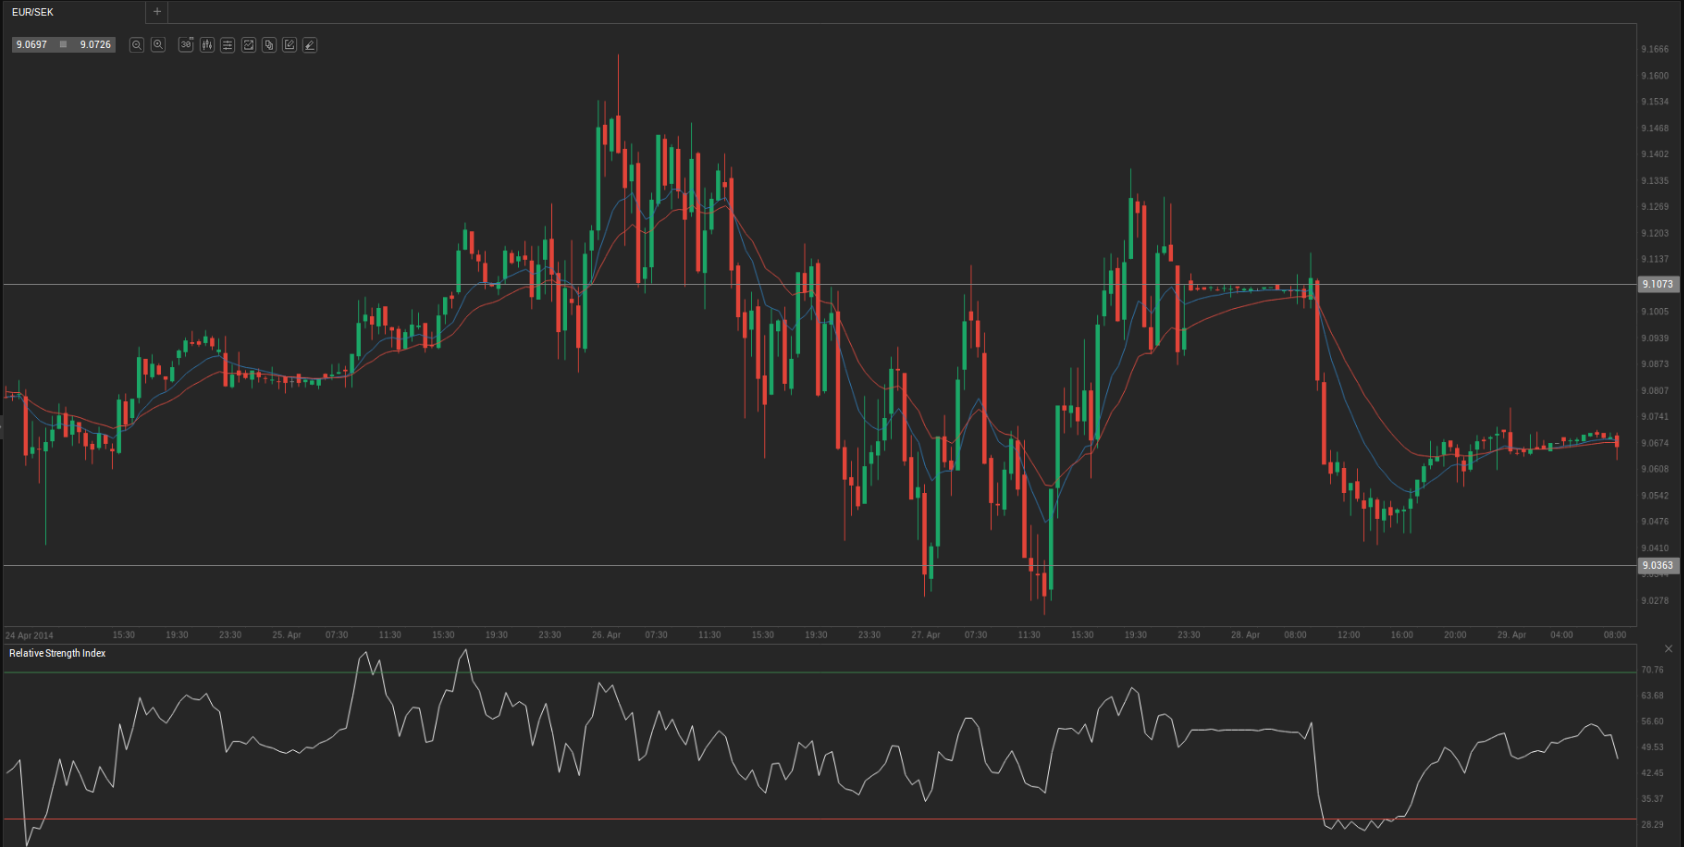This screenshot has height=847, width=1684.
Task: Add a new chart tab with plus
Action: coord(157,12)
